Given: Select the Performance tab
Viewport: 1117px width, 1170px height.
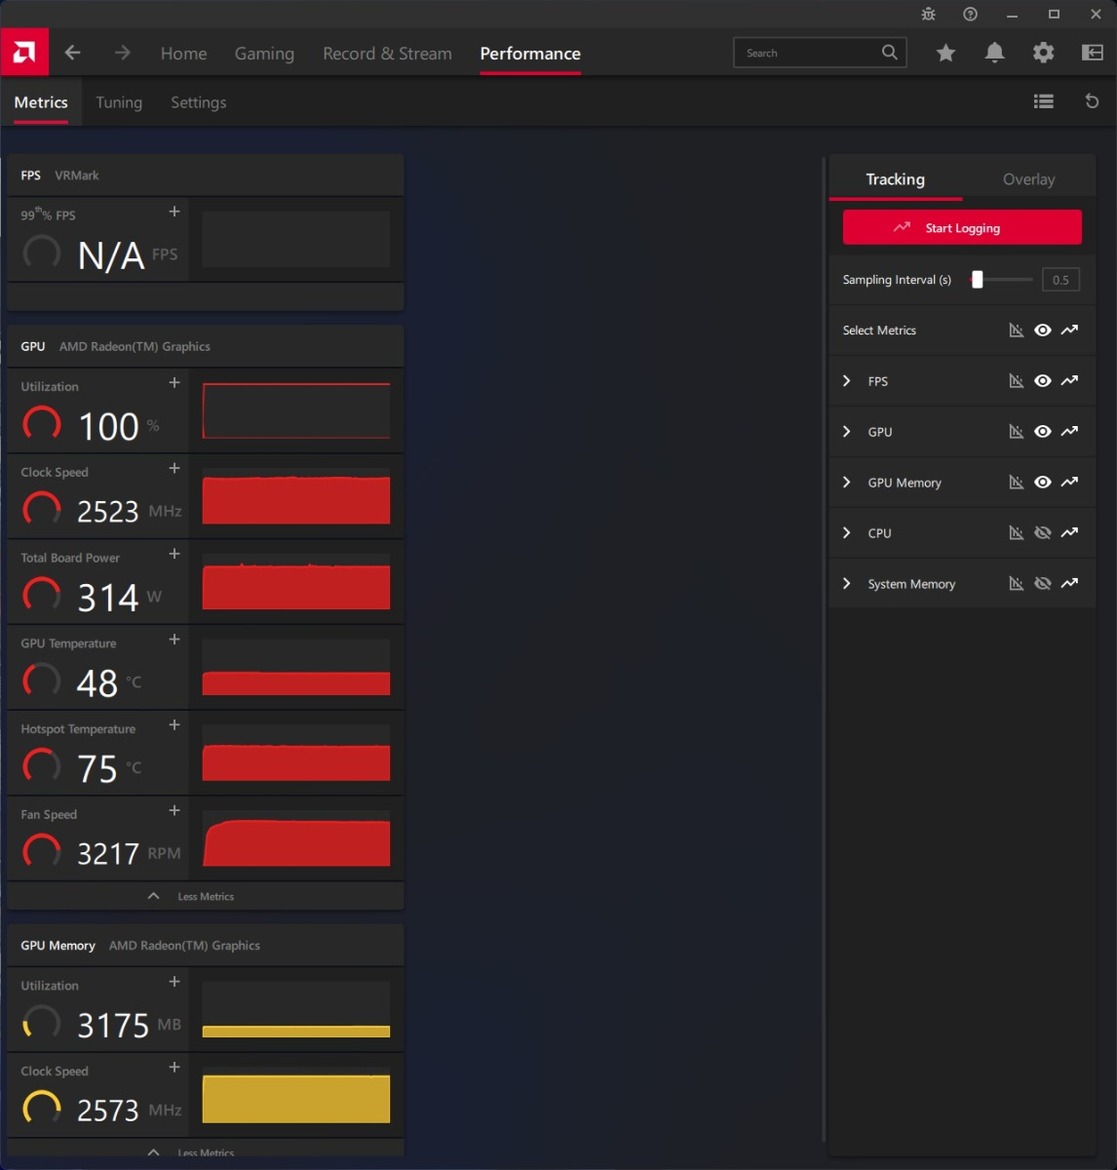Looking at the screenshot, I should click(531, 54).
